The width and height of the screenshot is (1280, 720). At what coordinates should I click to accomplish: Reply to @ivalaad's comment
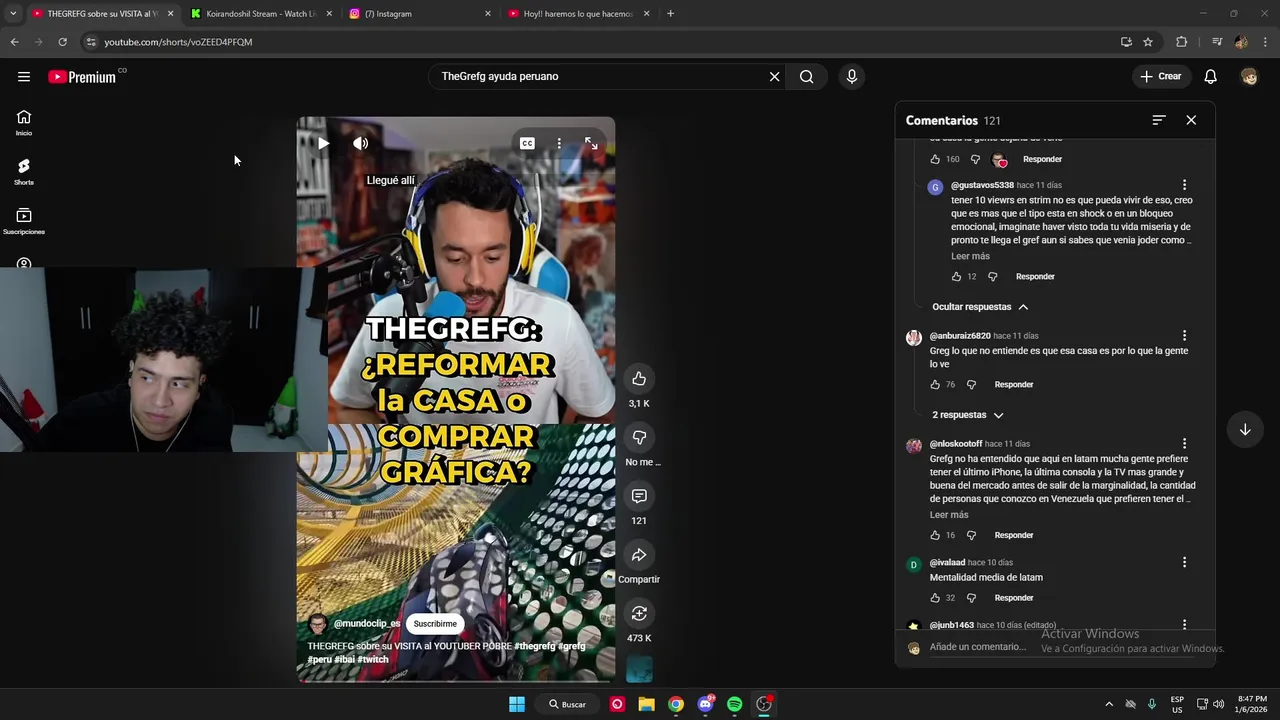click(1014, 598)
